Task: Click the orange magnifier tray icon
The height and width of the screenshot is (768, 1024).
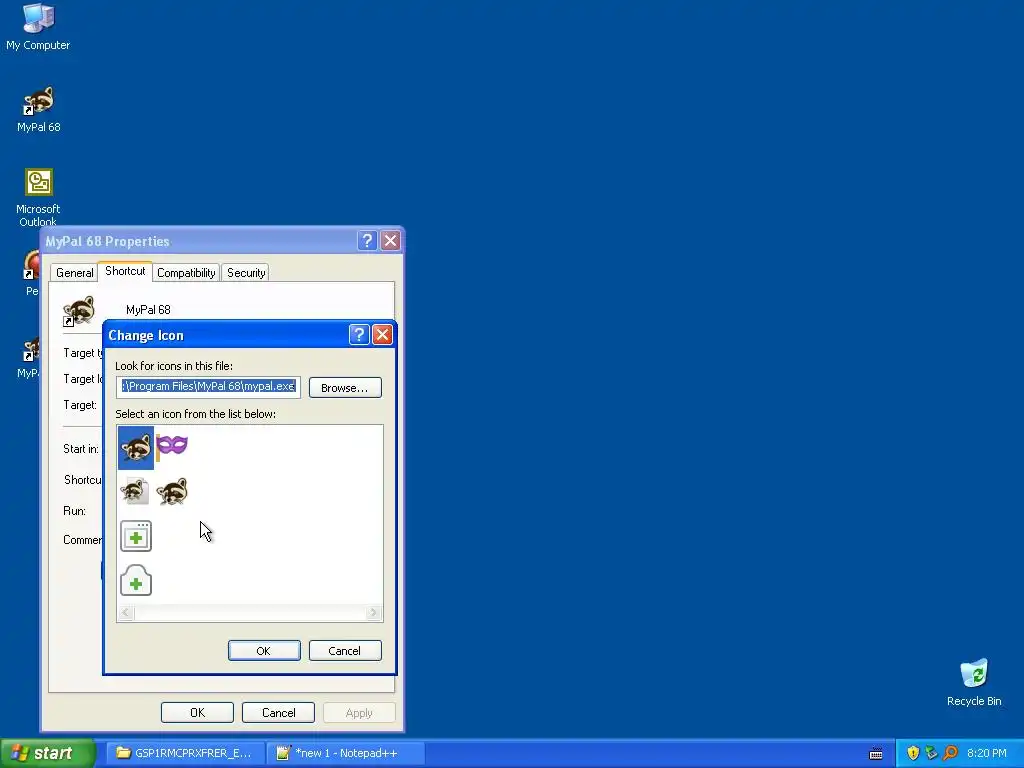Action: coord(950,753)
